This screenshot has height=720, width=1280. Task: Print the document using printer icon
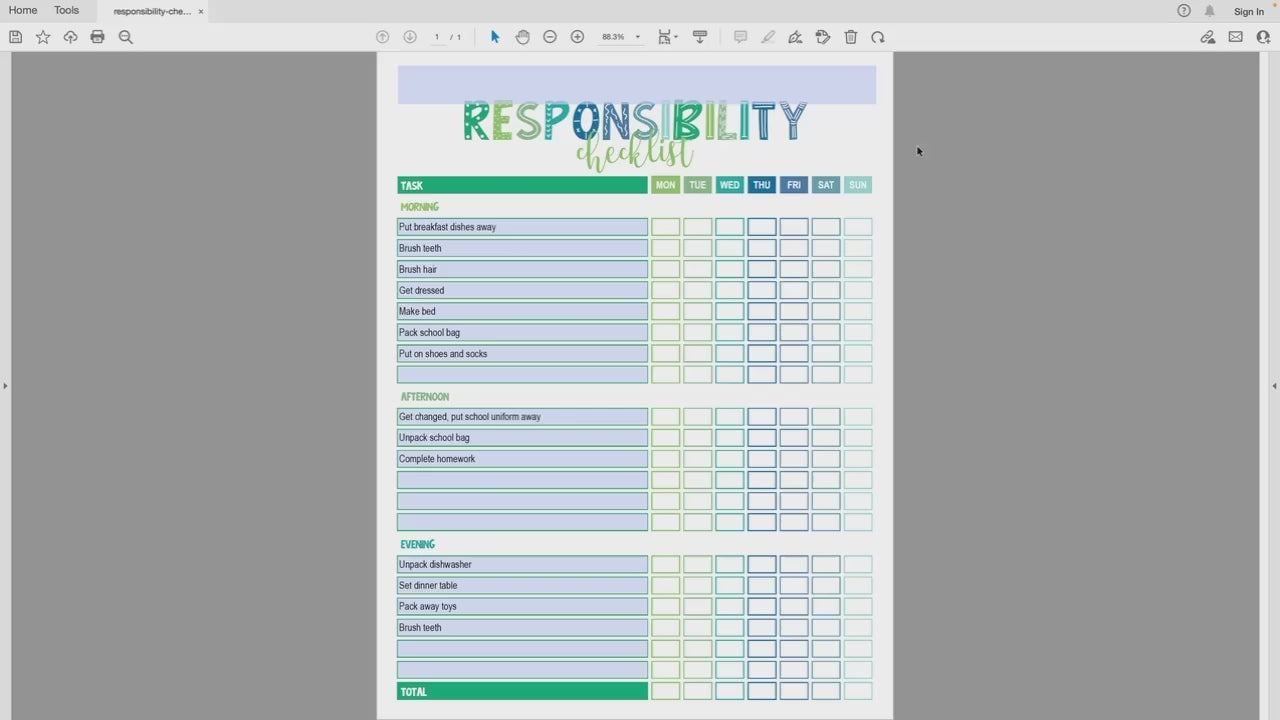click(x=97, y=37)
